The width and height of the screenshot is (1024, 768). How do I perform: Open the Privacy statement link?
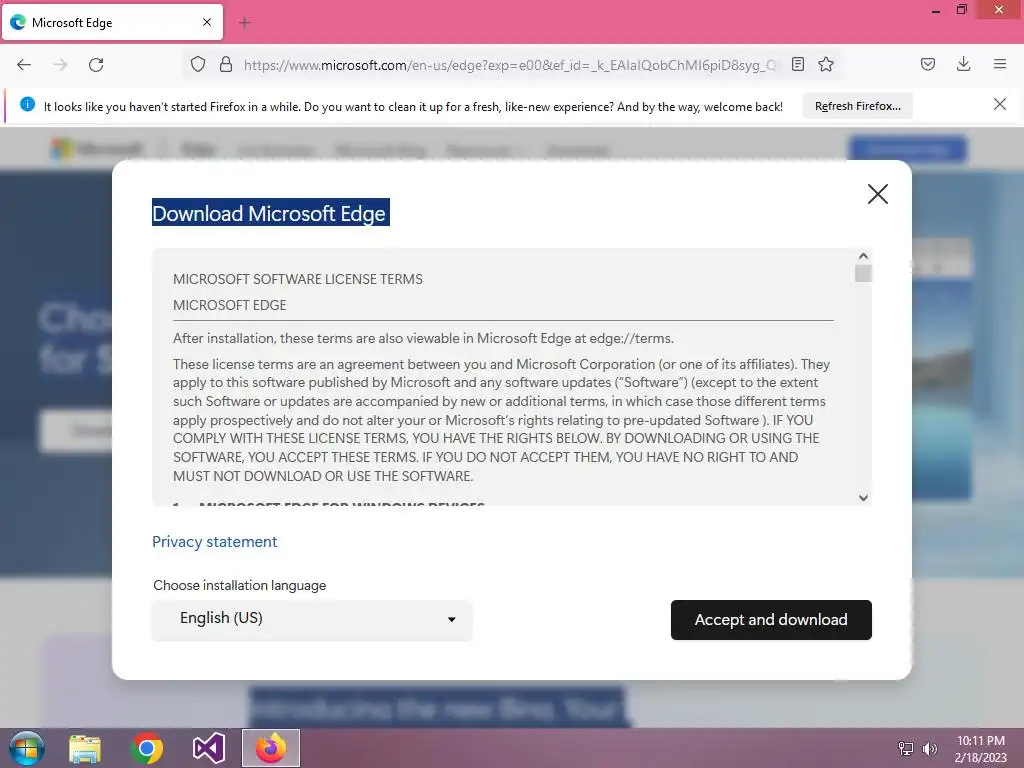click(x=215, y=542)
